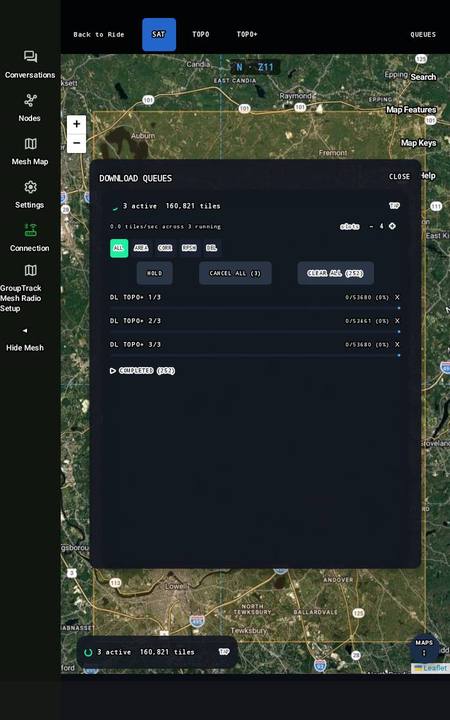Zoom out the map with minus

coord(76,143)
